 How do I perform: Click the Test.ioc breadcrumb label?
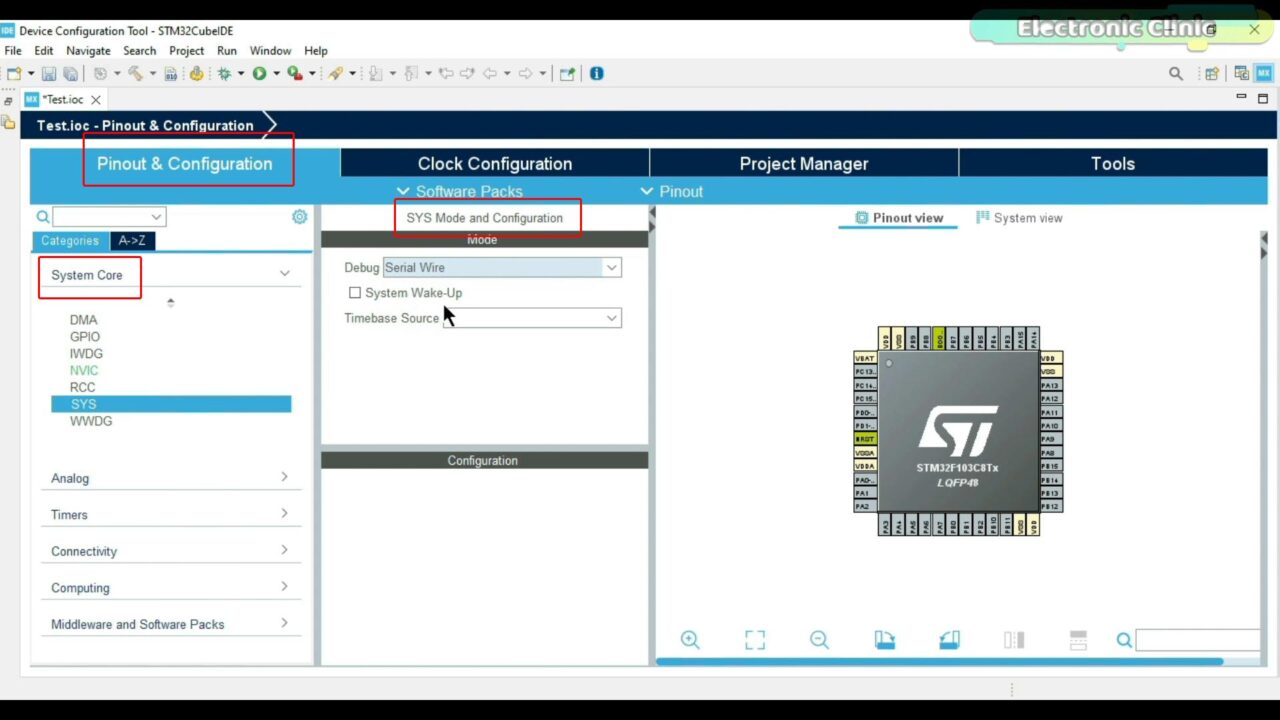point(145,125)
